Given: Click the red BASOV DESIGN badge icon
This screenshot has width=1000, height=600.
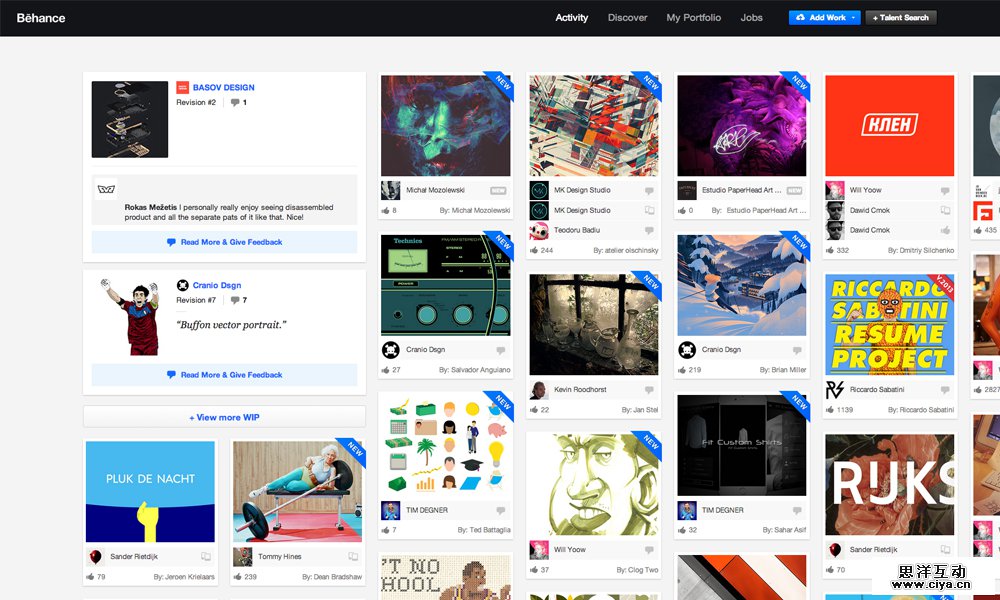Looking at the screenshot, I should tap(182, 87).
